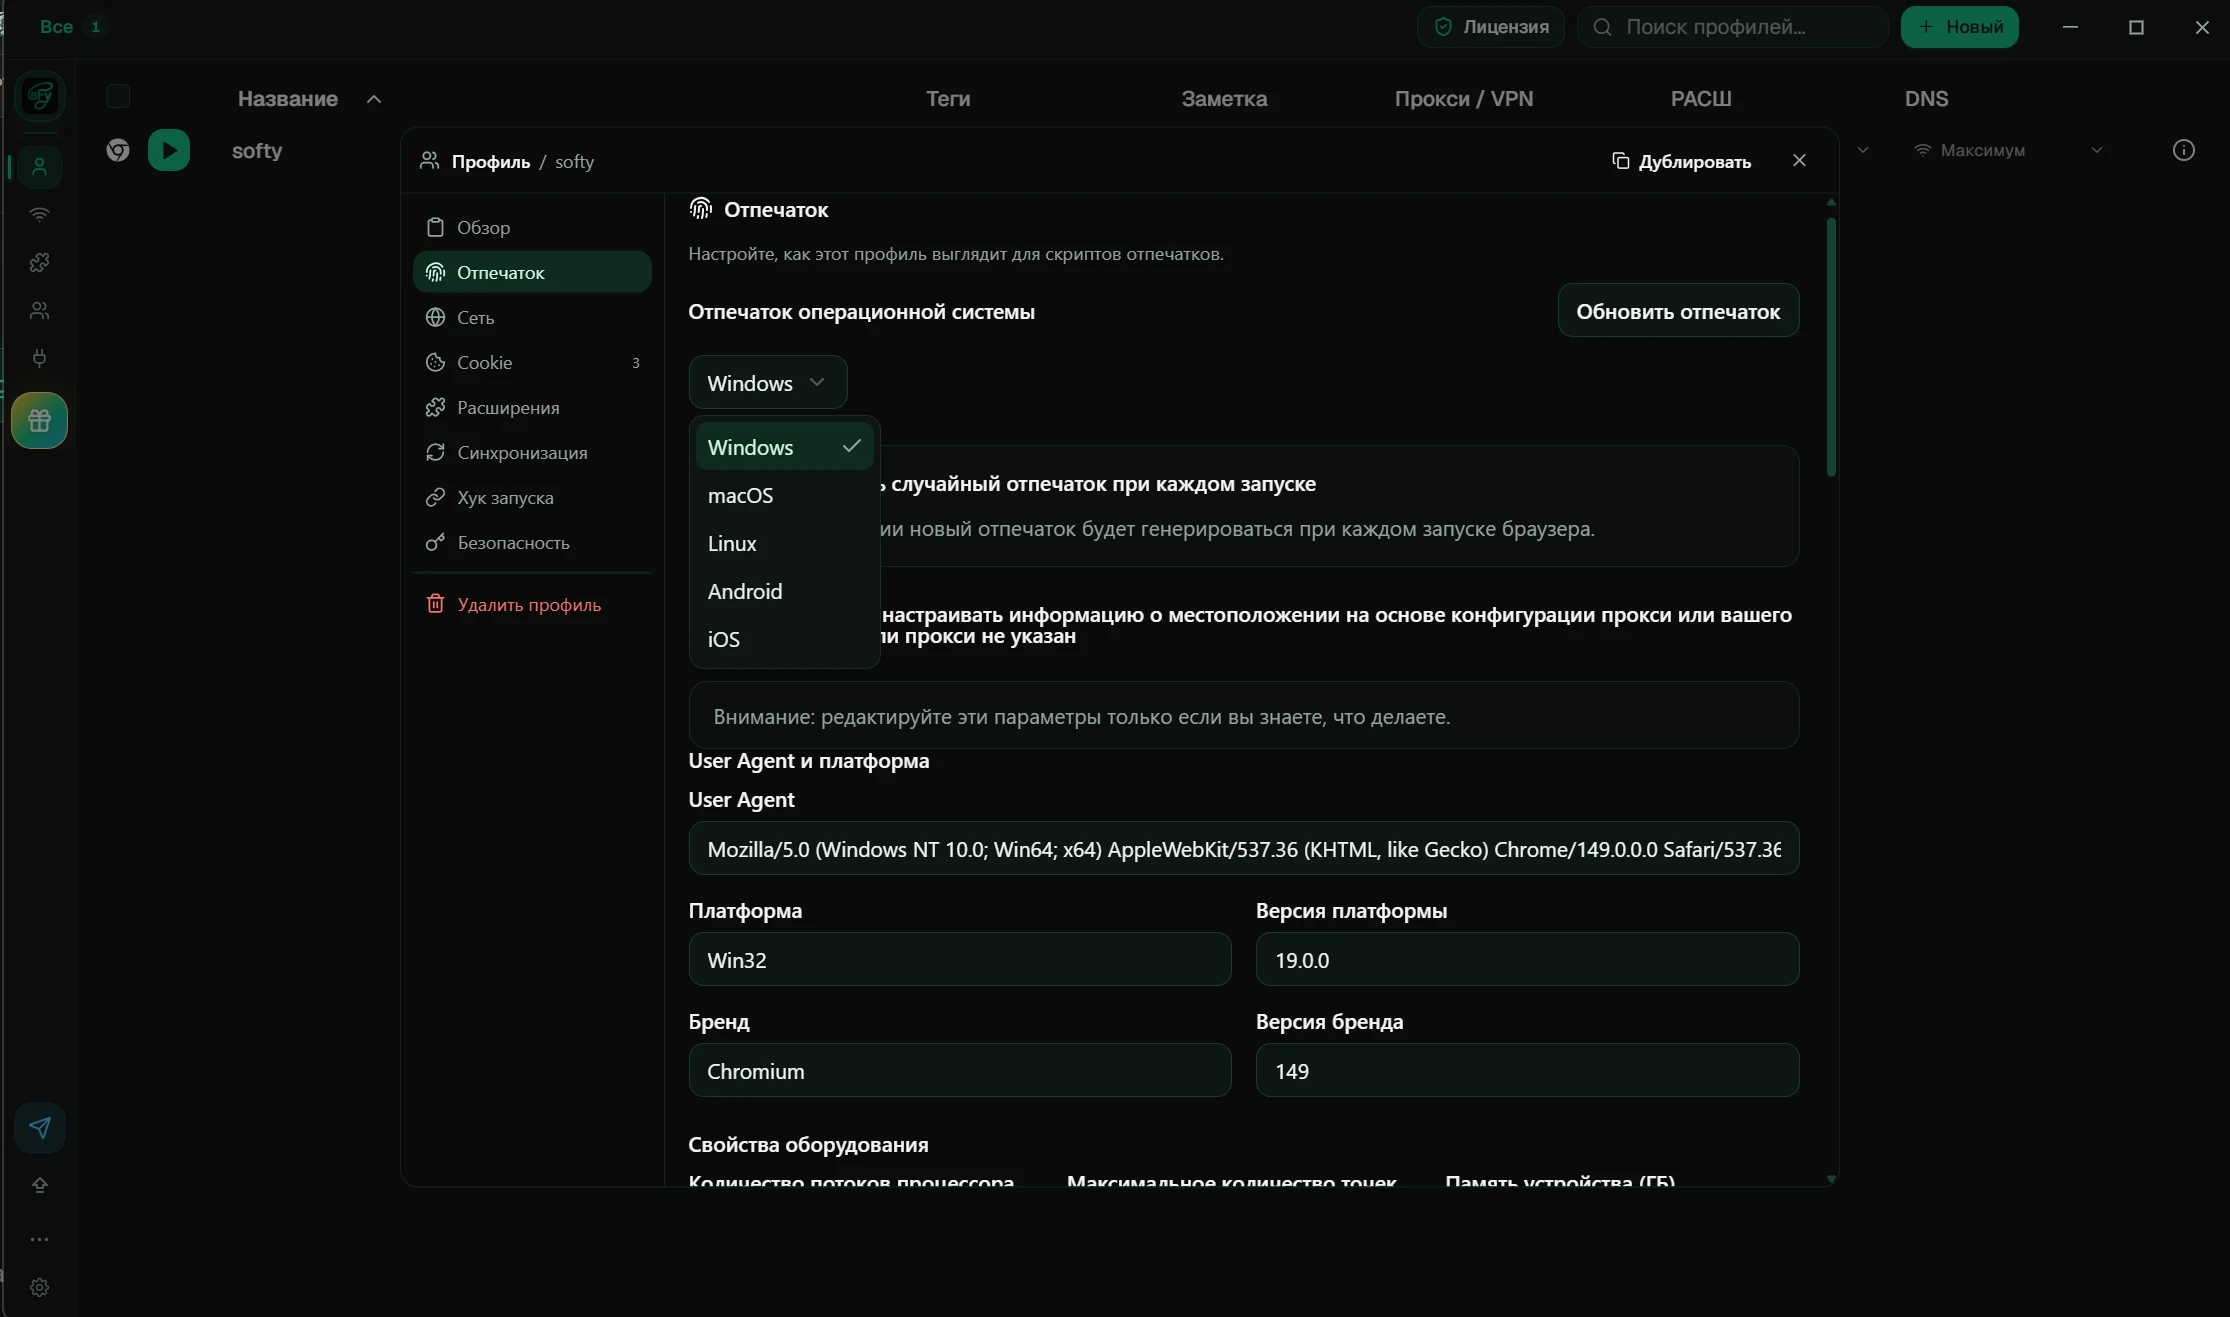2230x1317 pixels.
Task: Click the Лицензия button
Action: pos(1491,27)
